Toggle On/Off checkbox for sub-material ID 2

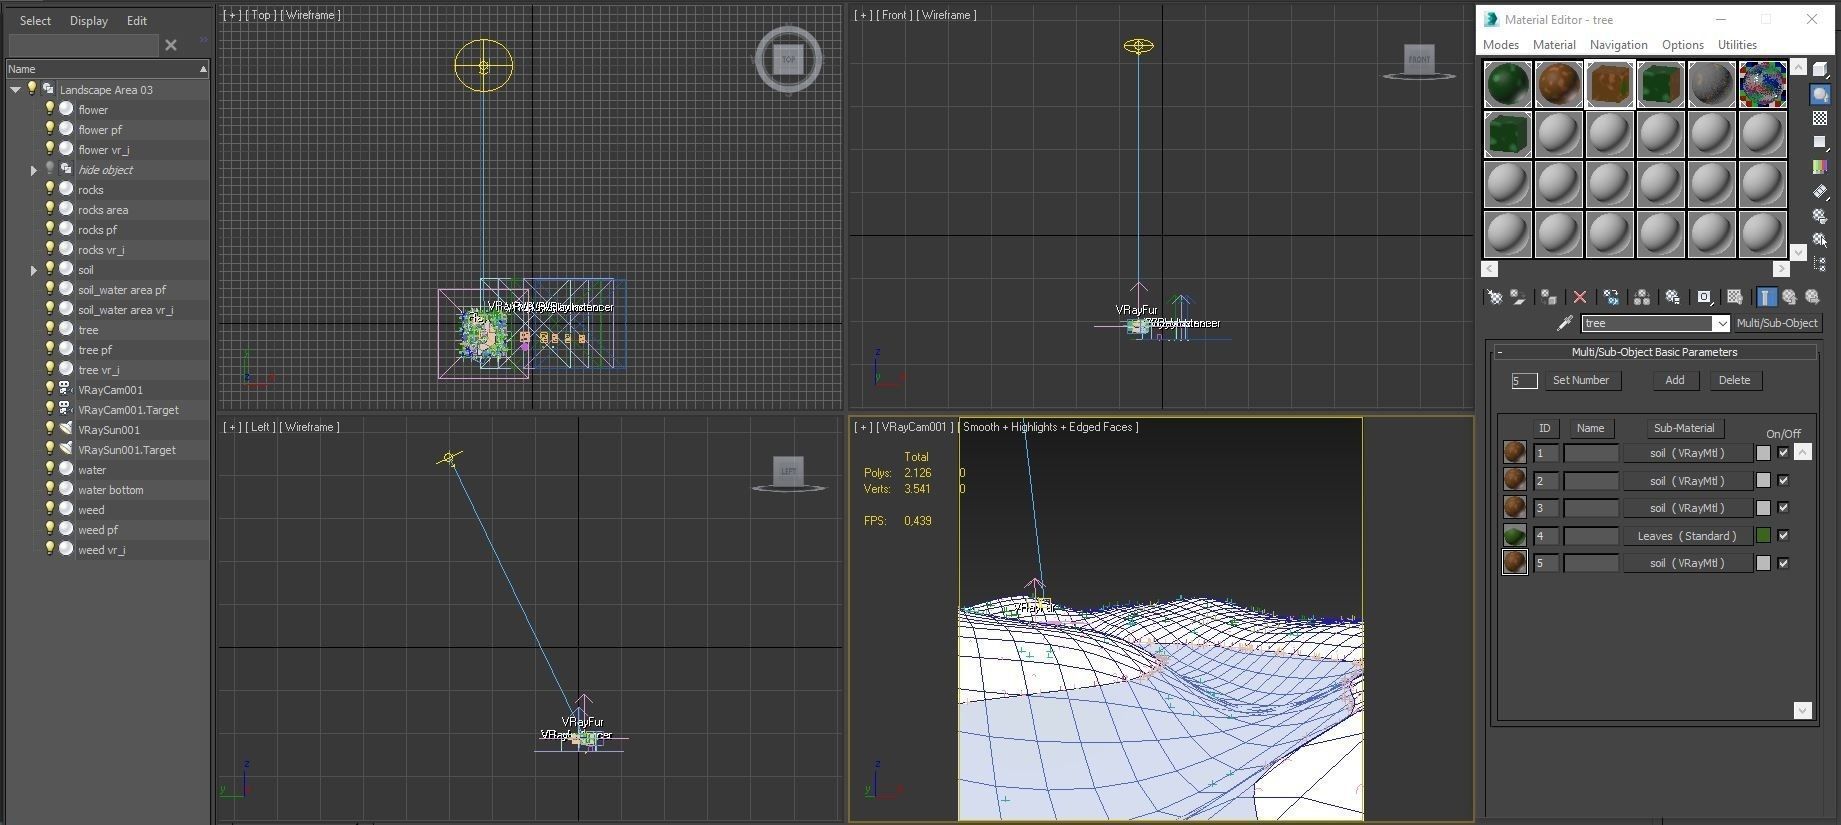[x=1783, y=481]
